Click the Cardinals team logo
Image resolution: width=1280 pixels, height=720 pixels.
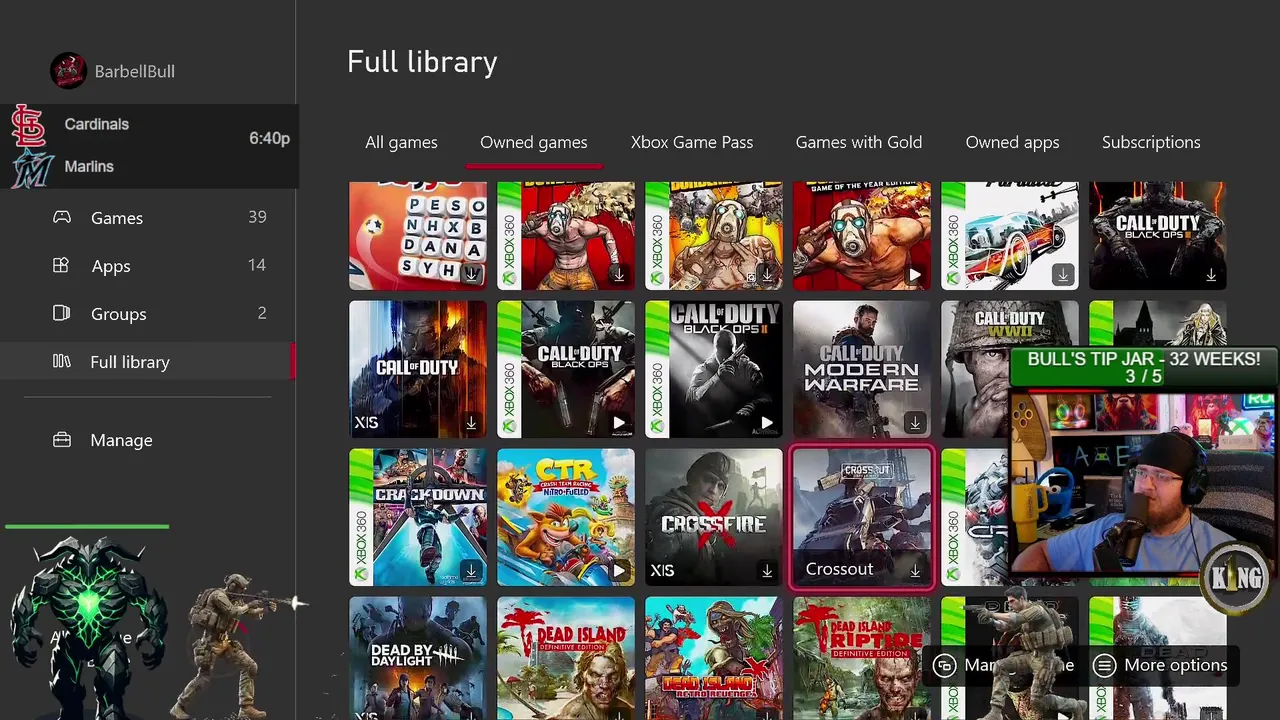coord(29,126)
